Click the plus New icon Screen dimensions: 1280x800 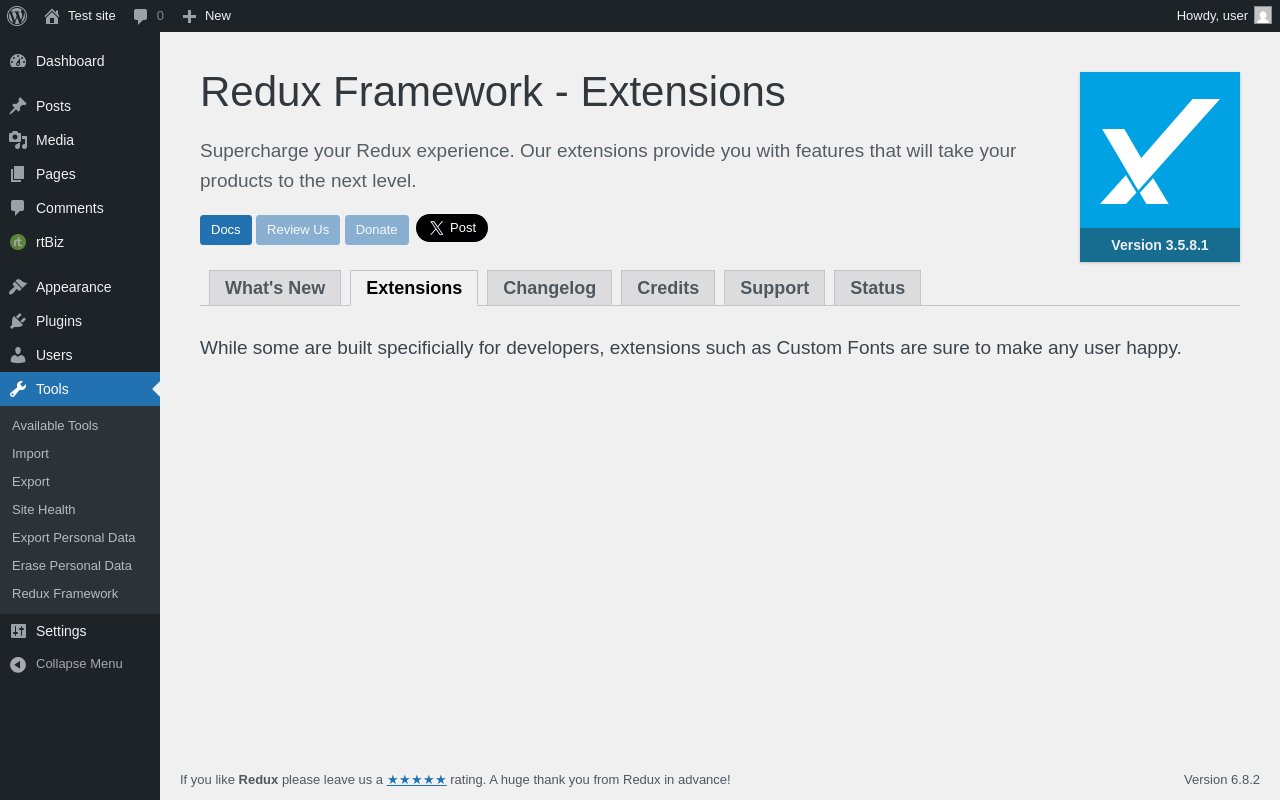pyautogui.click(x=189, y=16)
